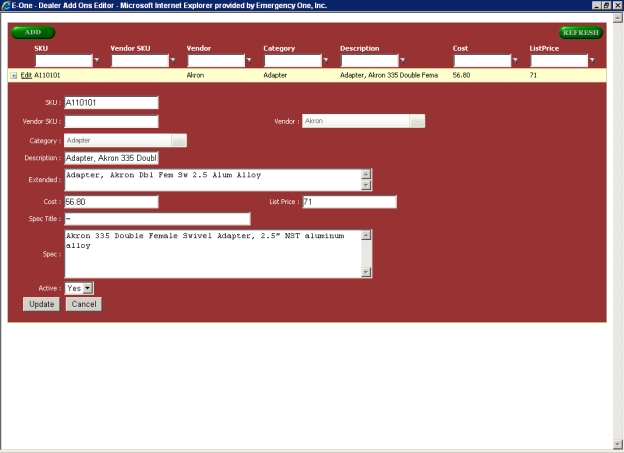Open the SKU column filter icon
The image size is (624, 453).
(97, 61)
